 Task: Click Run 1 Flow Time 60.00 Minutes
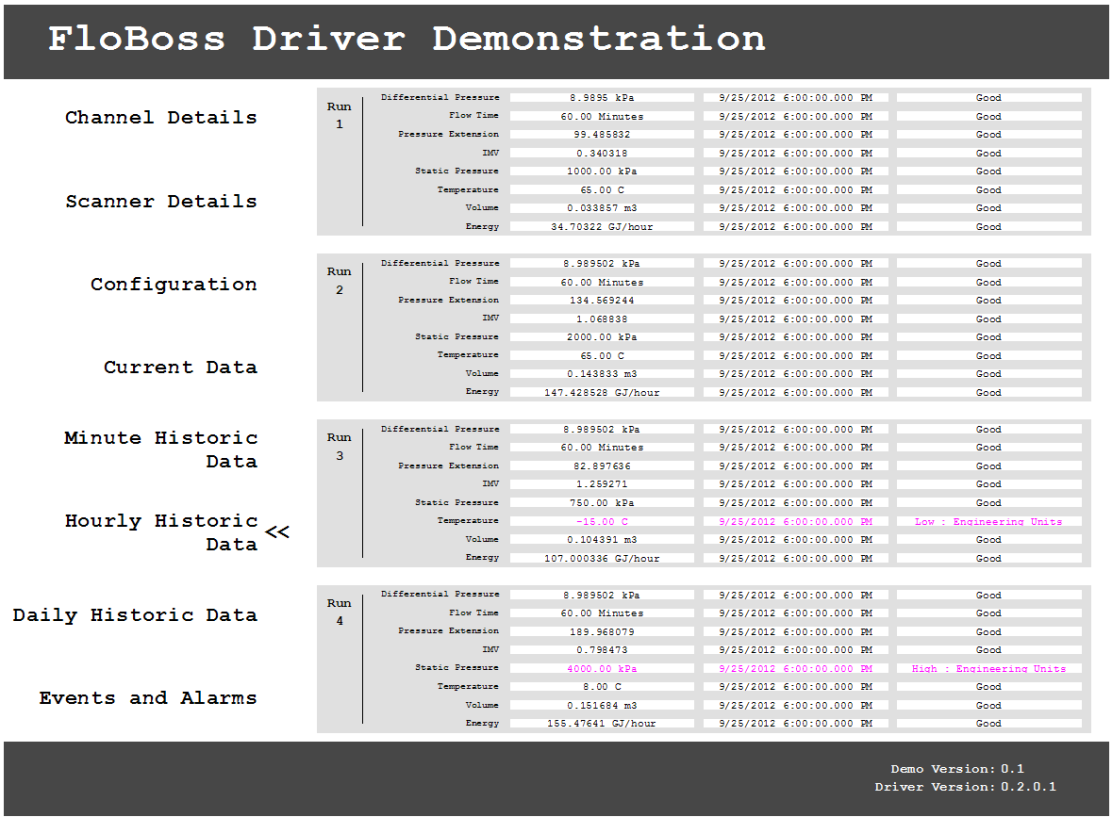601,116
